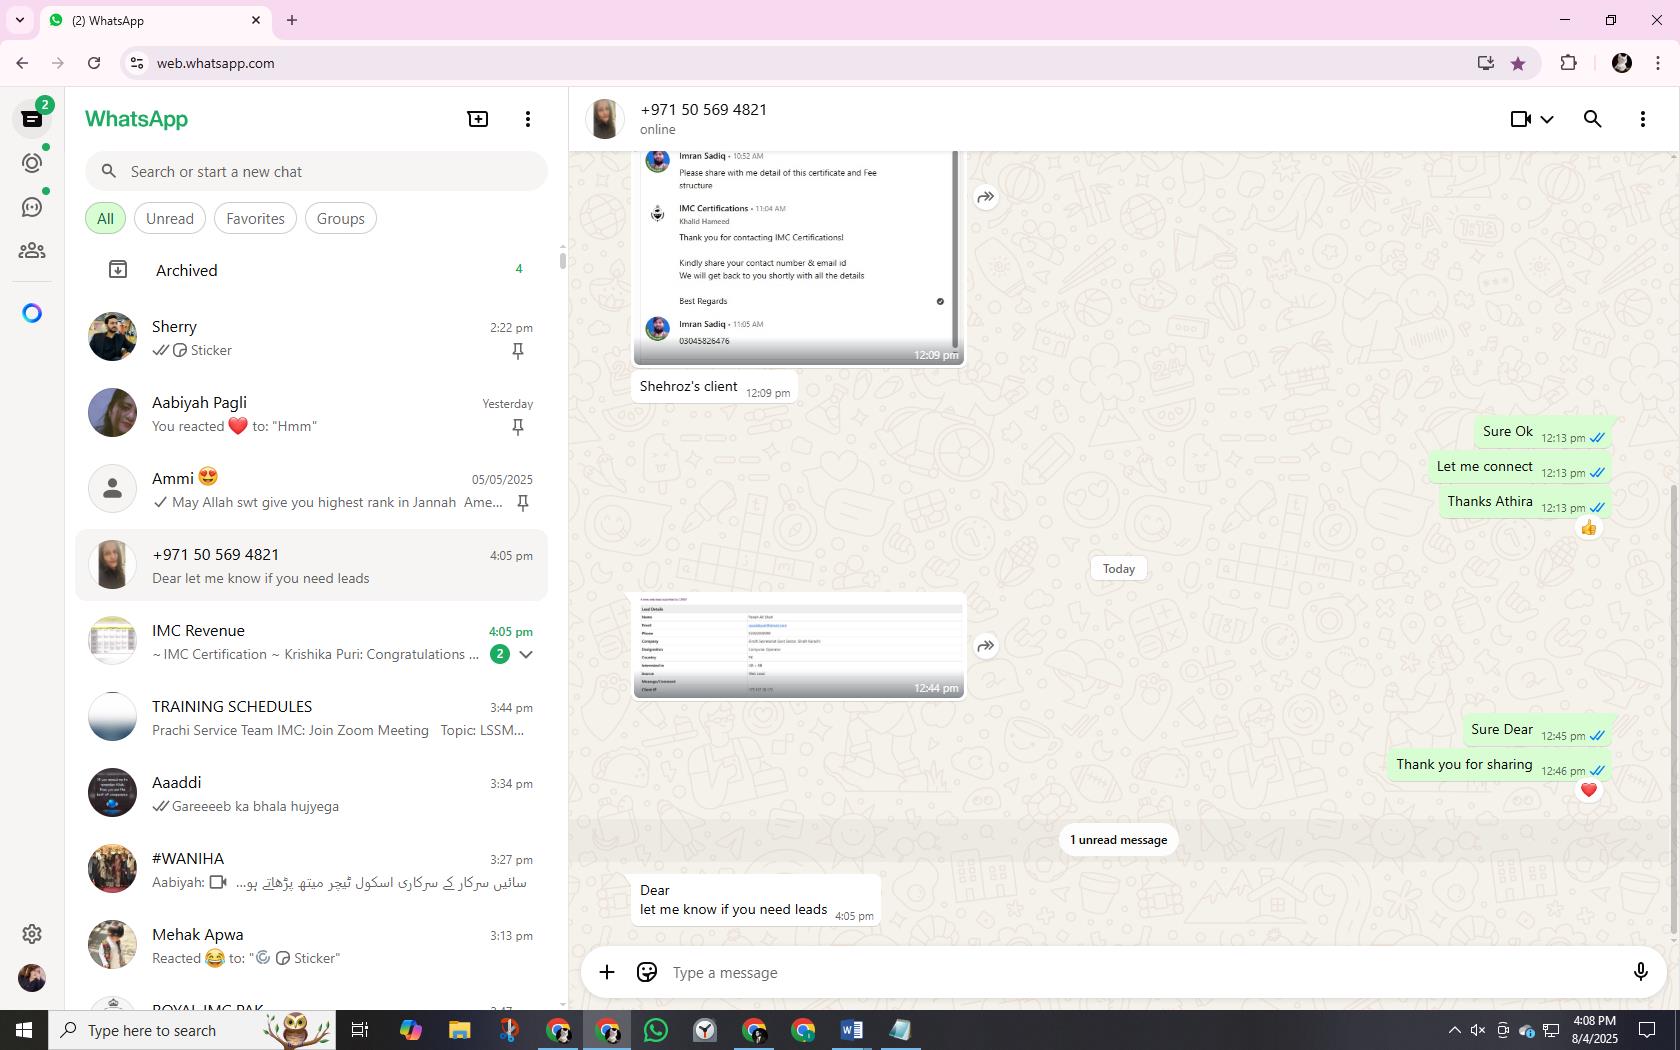Screen dimensions: 1680x1050
Task: Forward the 12:44 pm lead details image
Action: coord(986,646)
